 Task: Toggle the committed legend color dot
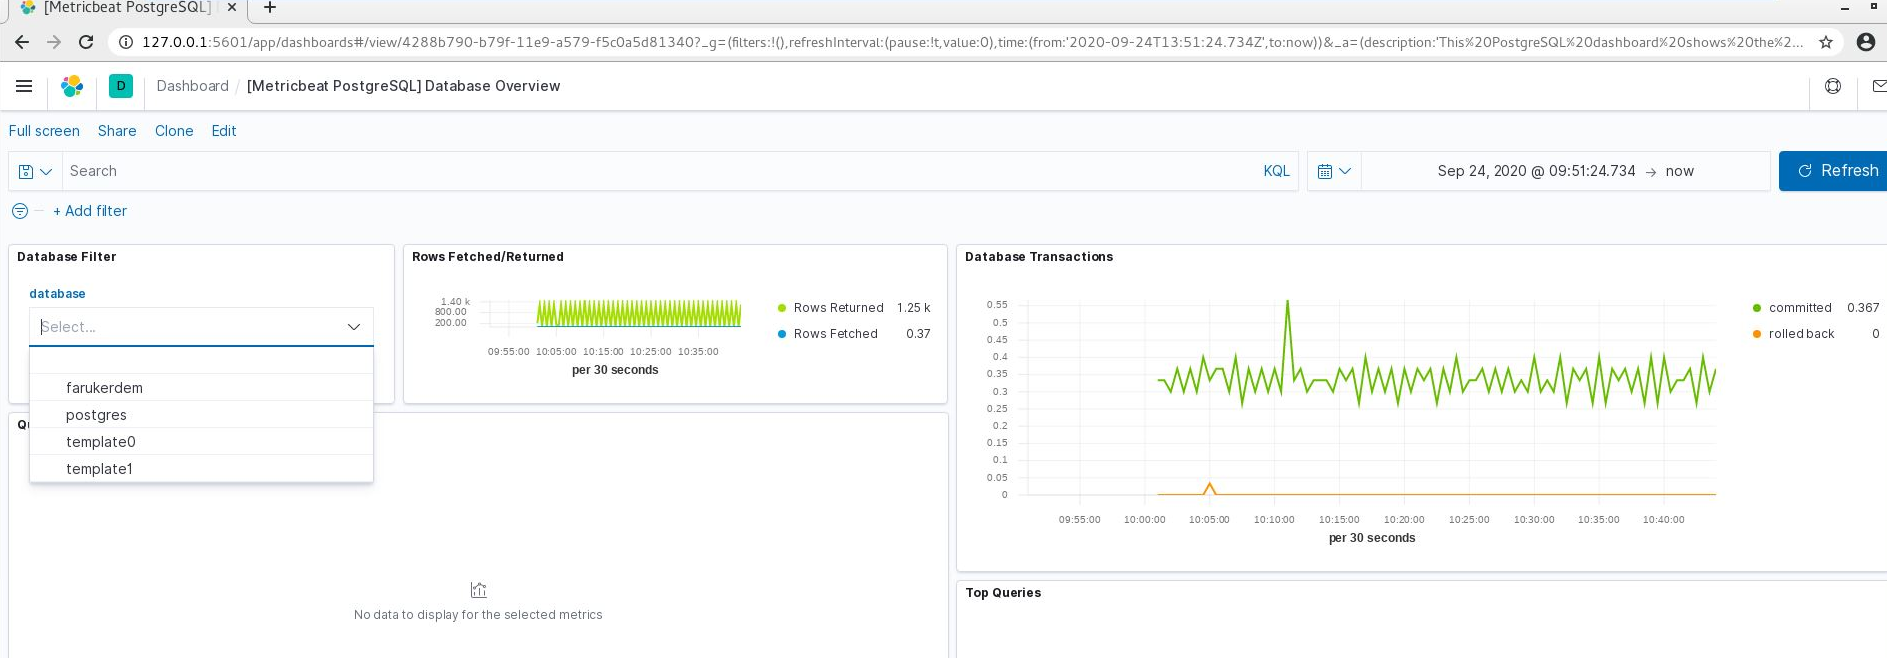(1757, 308)
